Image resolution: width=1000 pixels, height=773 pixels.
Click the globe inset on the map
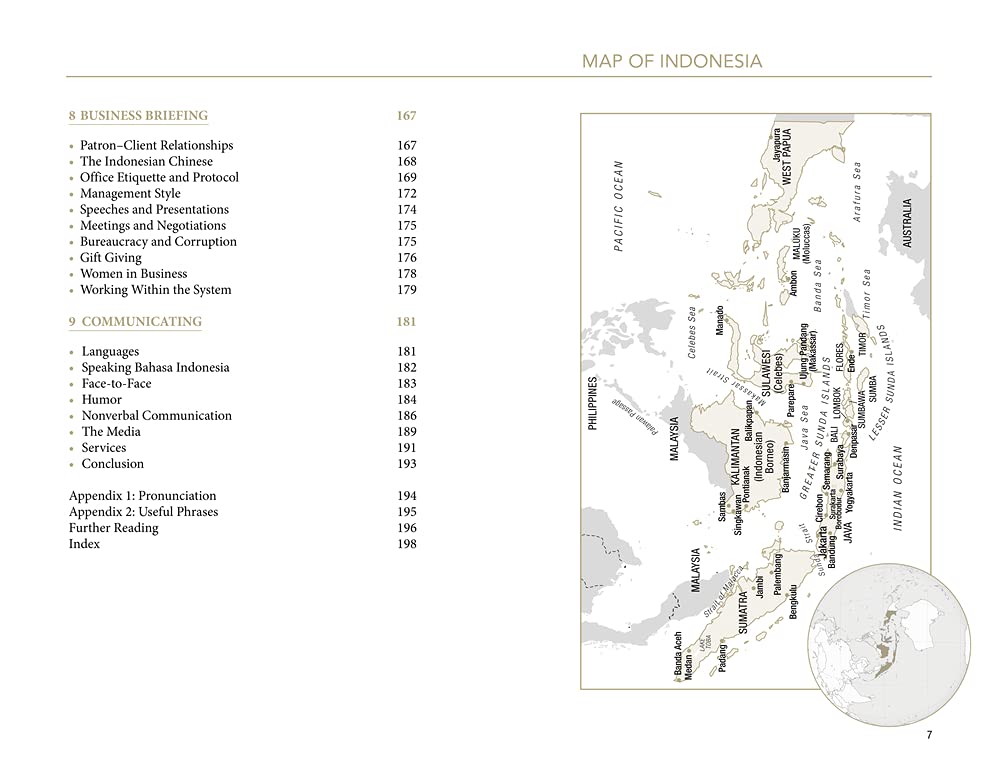click(x=889, y=630)
